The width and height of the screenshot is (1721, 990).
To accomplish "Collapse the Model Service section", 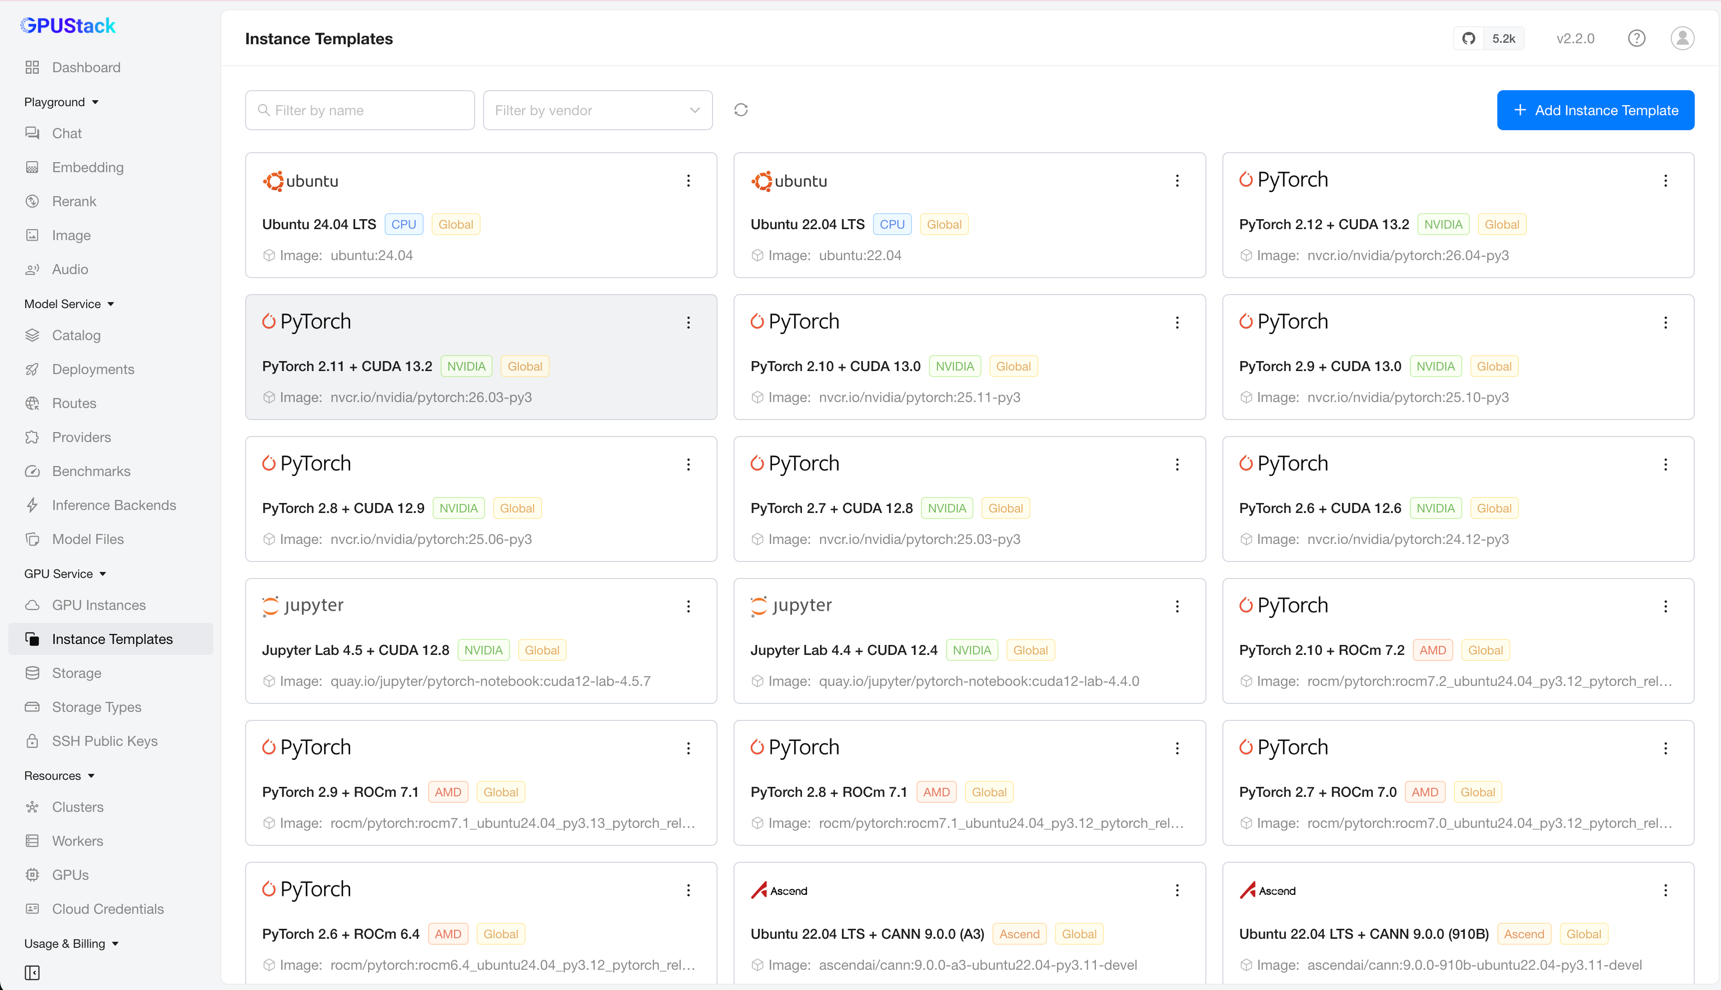I will [x=69, y=304].
